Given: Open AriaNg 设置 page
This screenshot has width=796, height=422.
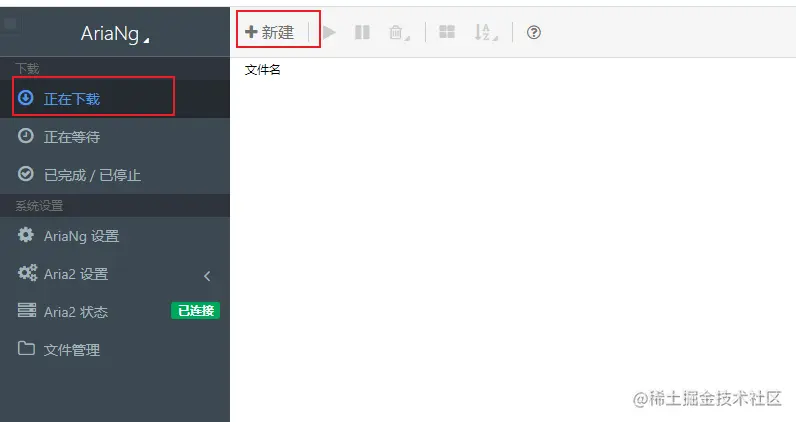Looking at the screenshot, I should pos(115,236).
